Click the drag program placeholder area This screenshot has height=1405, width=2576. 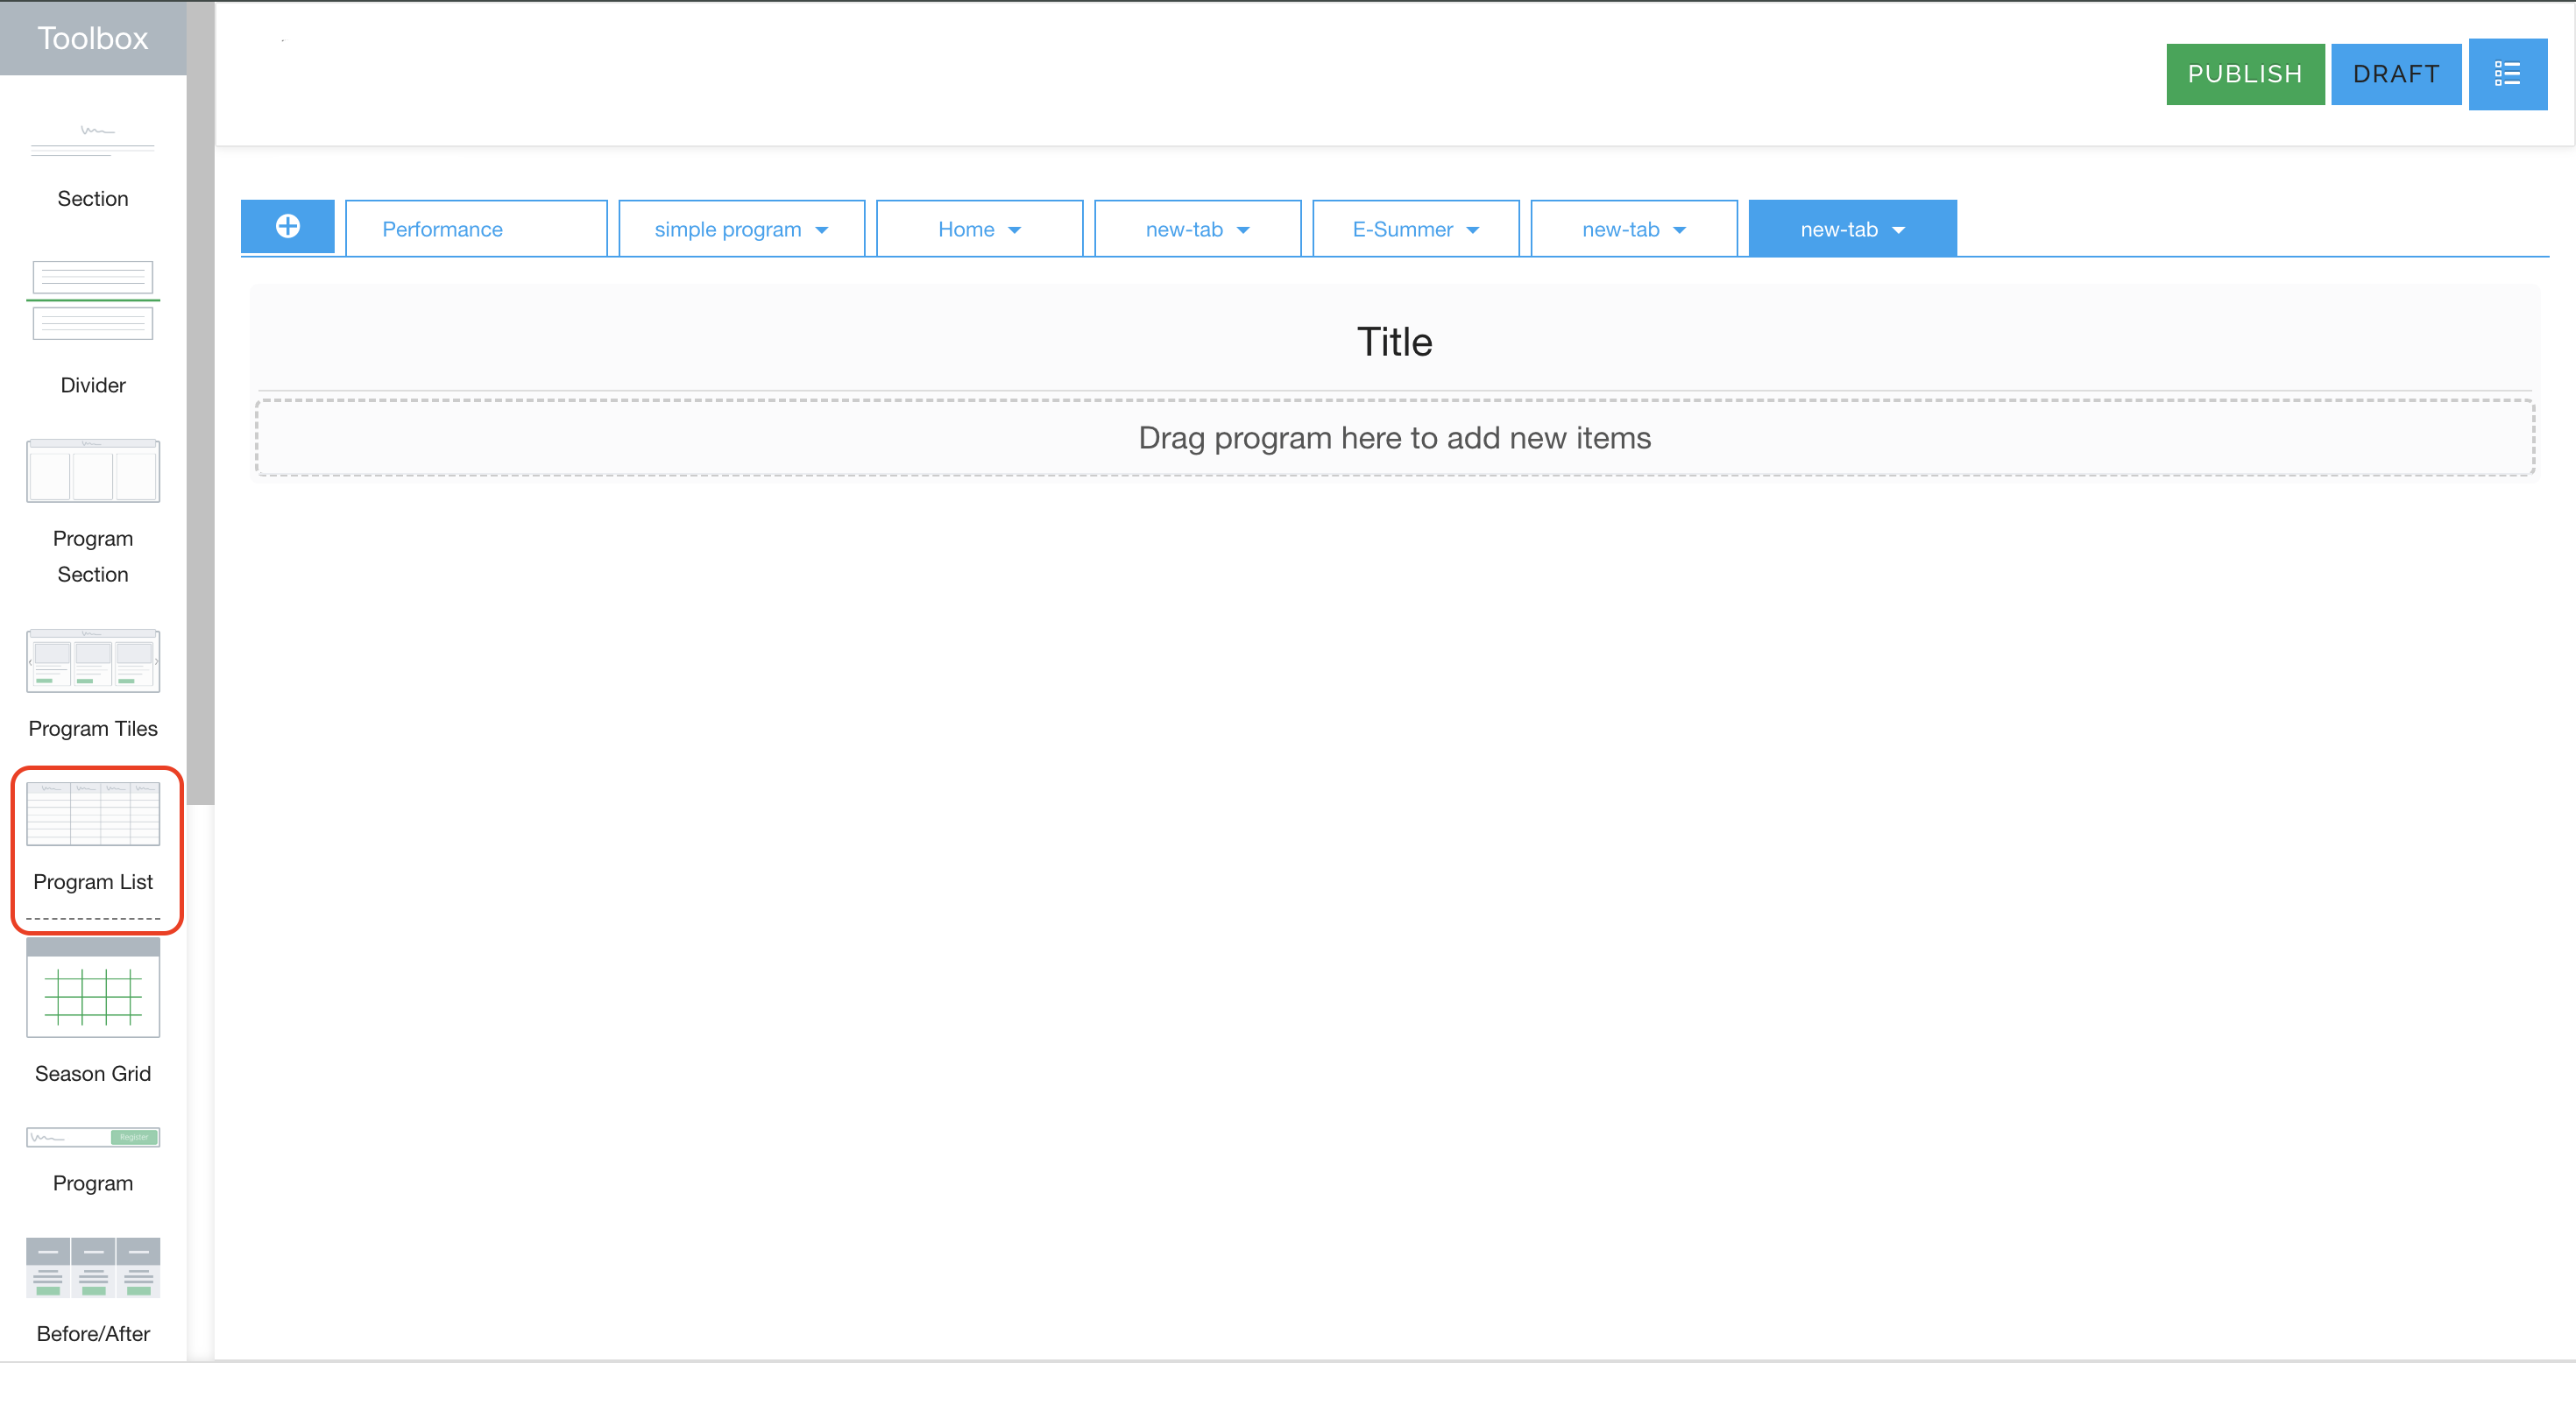point(1394,437)
